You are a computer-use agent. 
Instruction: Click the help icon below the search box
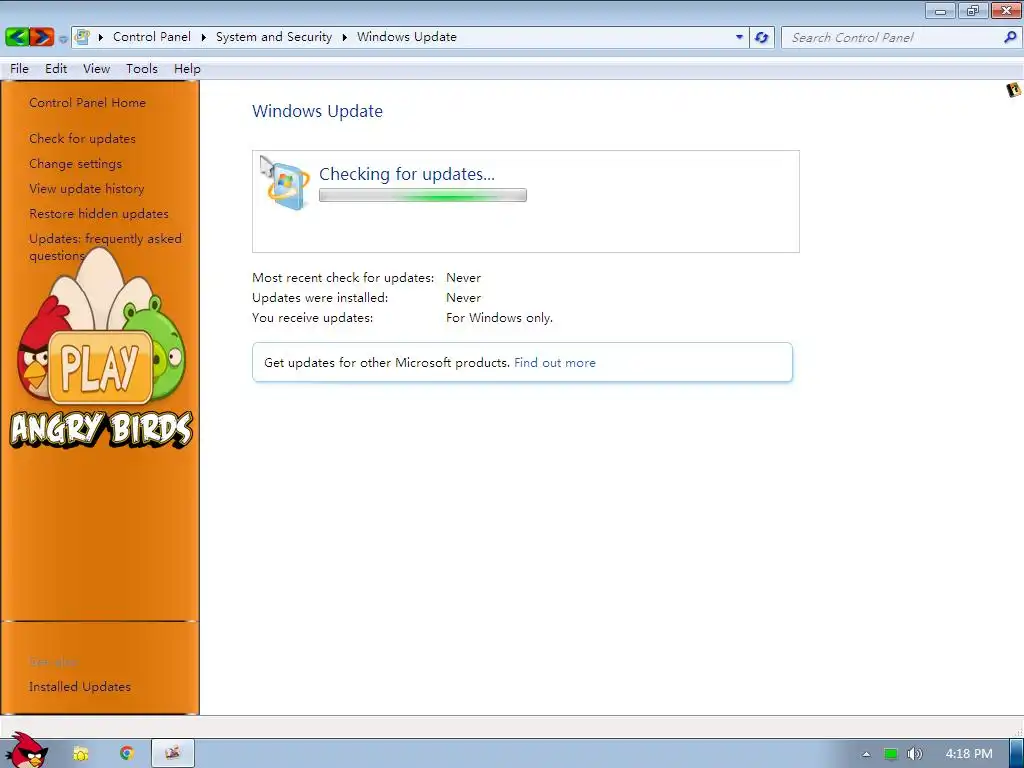pyautogui.click(x=1014, y=90)
